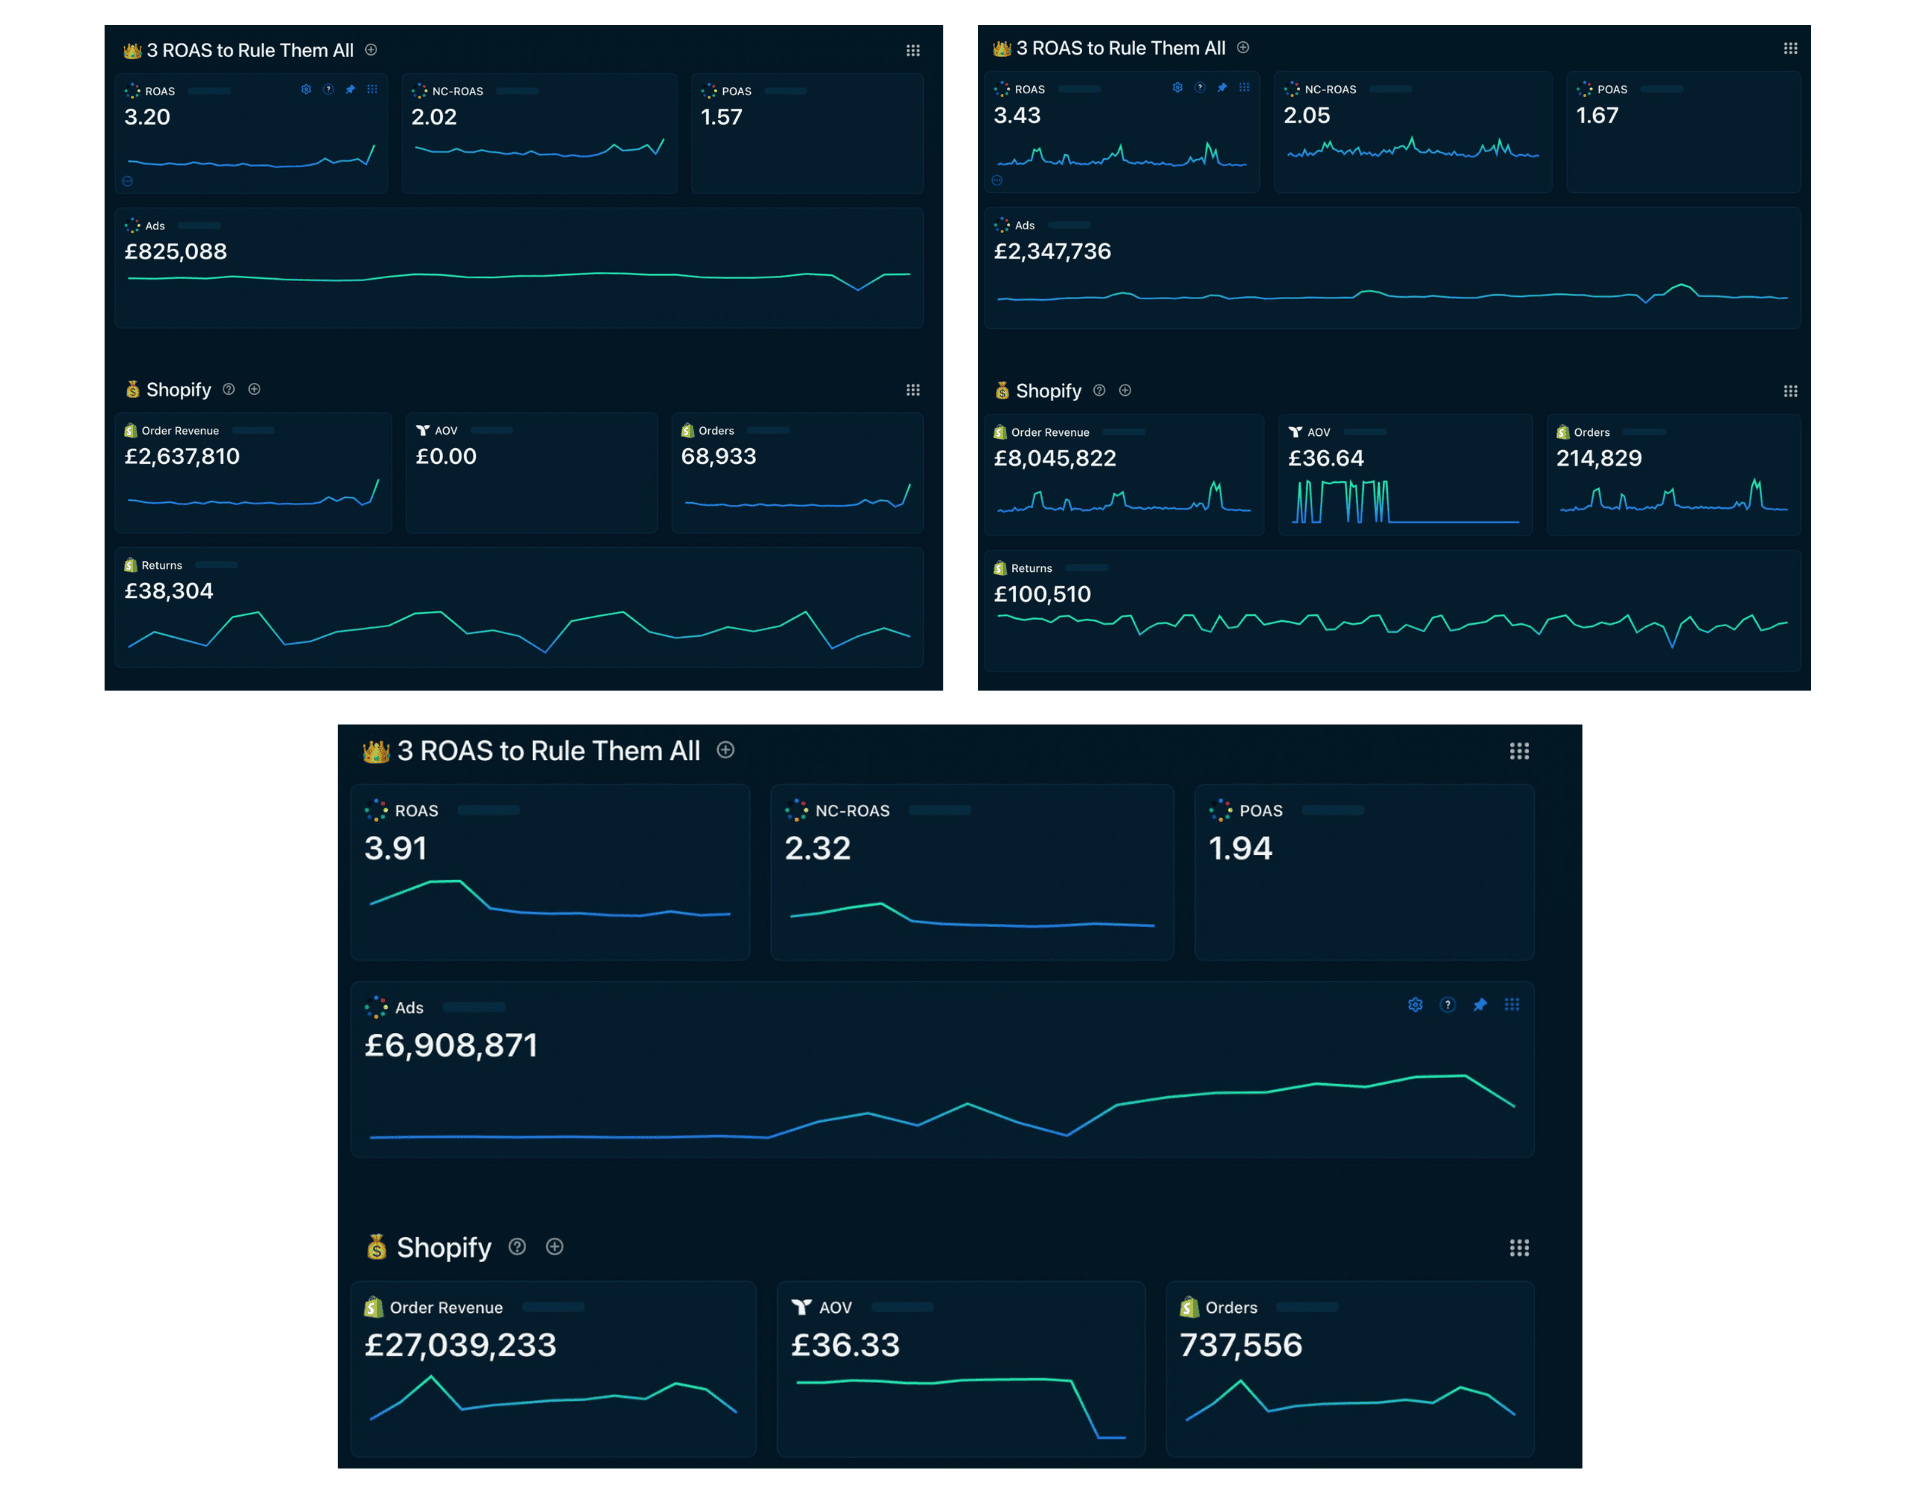Click plus icon beside bottom Shopify title
The image size is (1920, 1500).
point(555,1246)
